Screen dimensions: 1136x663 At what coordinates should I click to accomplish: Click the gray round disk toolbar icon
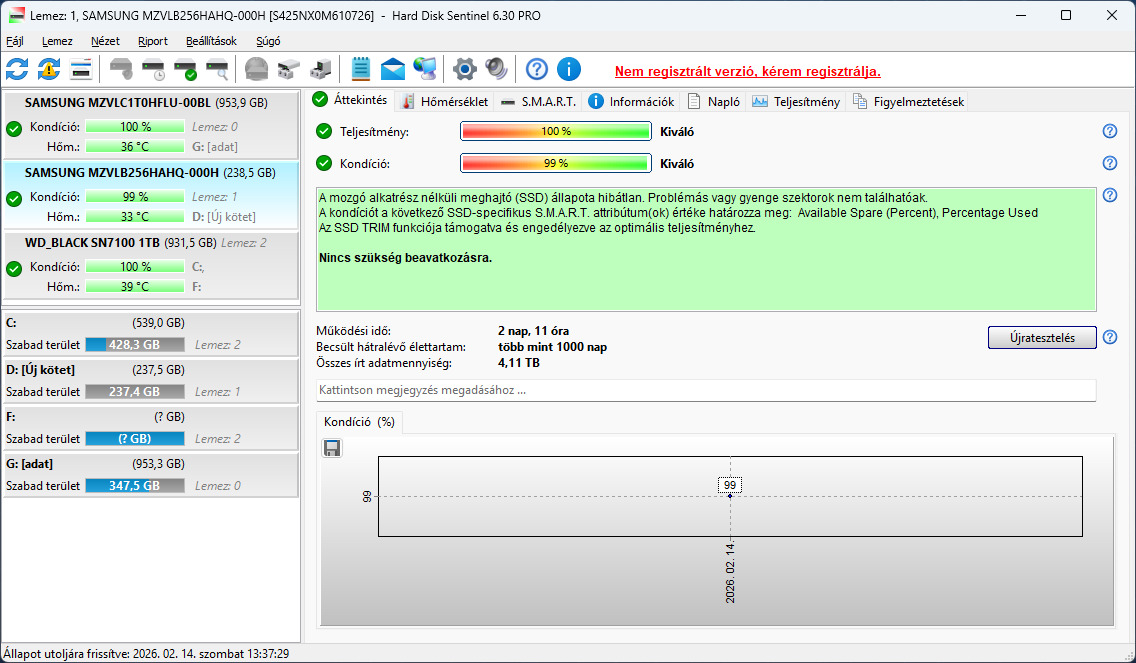256,70
